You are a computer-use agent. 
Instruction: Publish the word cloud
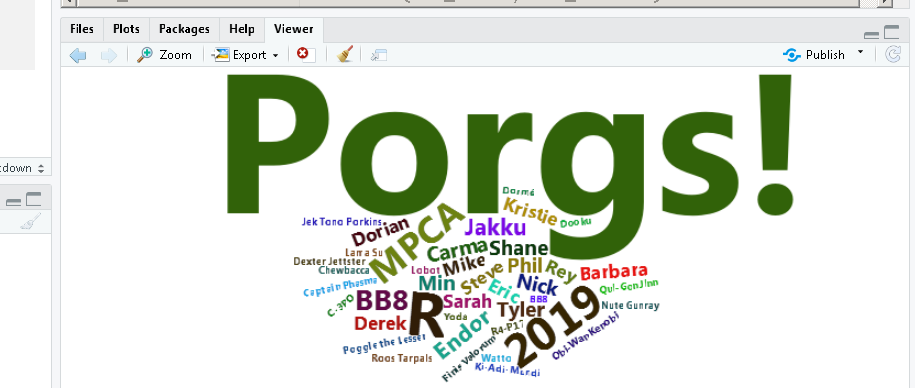[814, 55]
